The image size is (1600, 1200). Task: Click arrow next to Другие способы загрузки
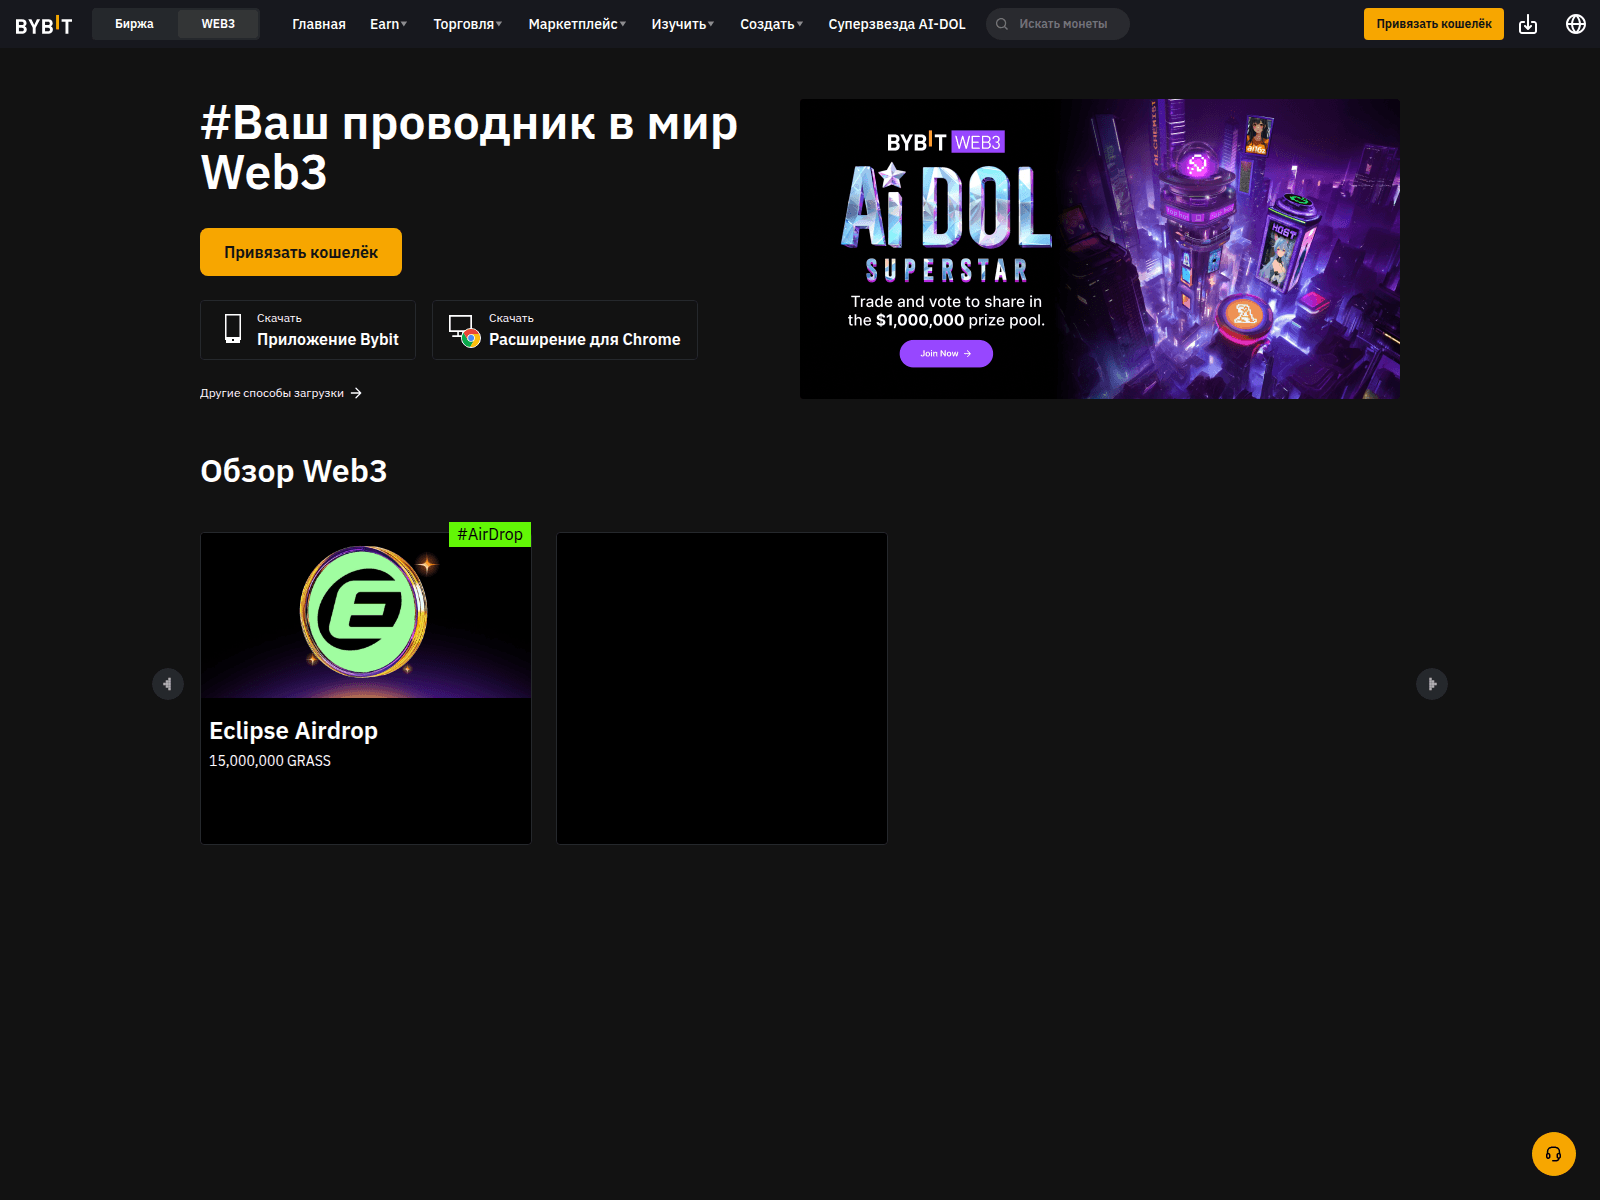coord(356,393)
